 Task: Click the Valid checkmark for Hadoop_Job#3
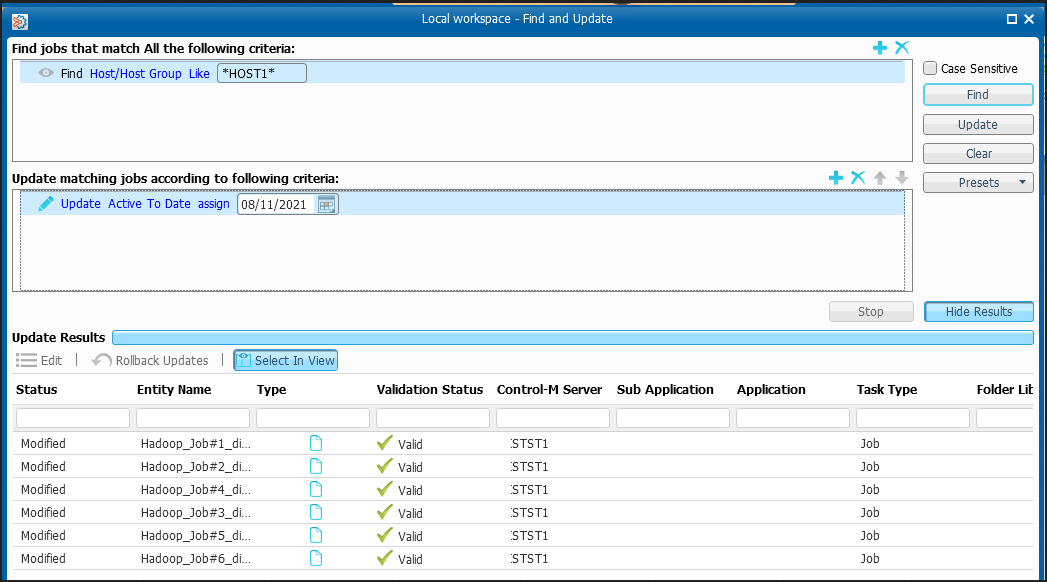[x=385, y=512]
